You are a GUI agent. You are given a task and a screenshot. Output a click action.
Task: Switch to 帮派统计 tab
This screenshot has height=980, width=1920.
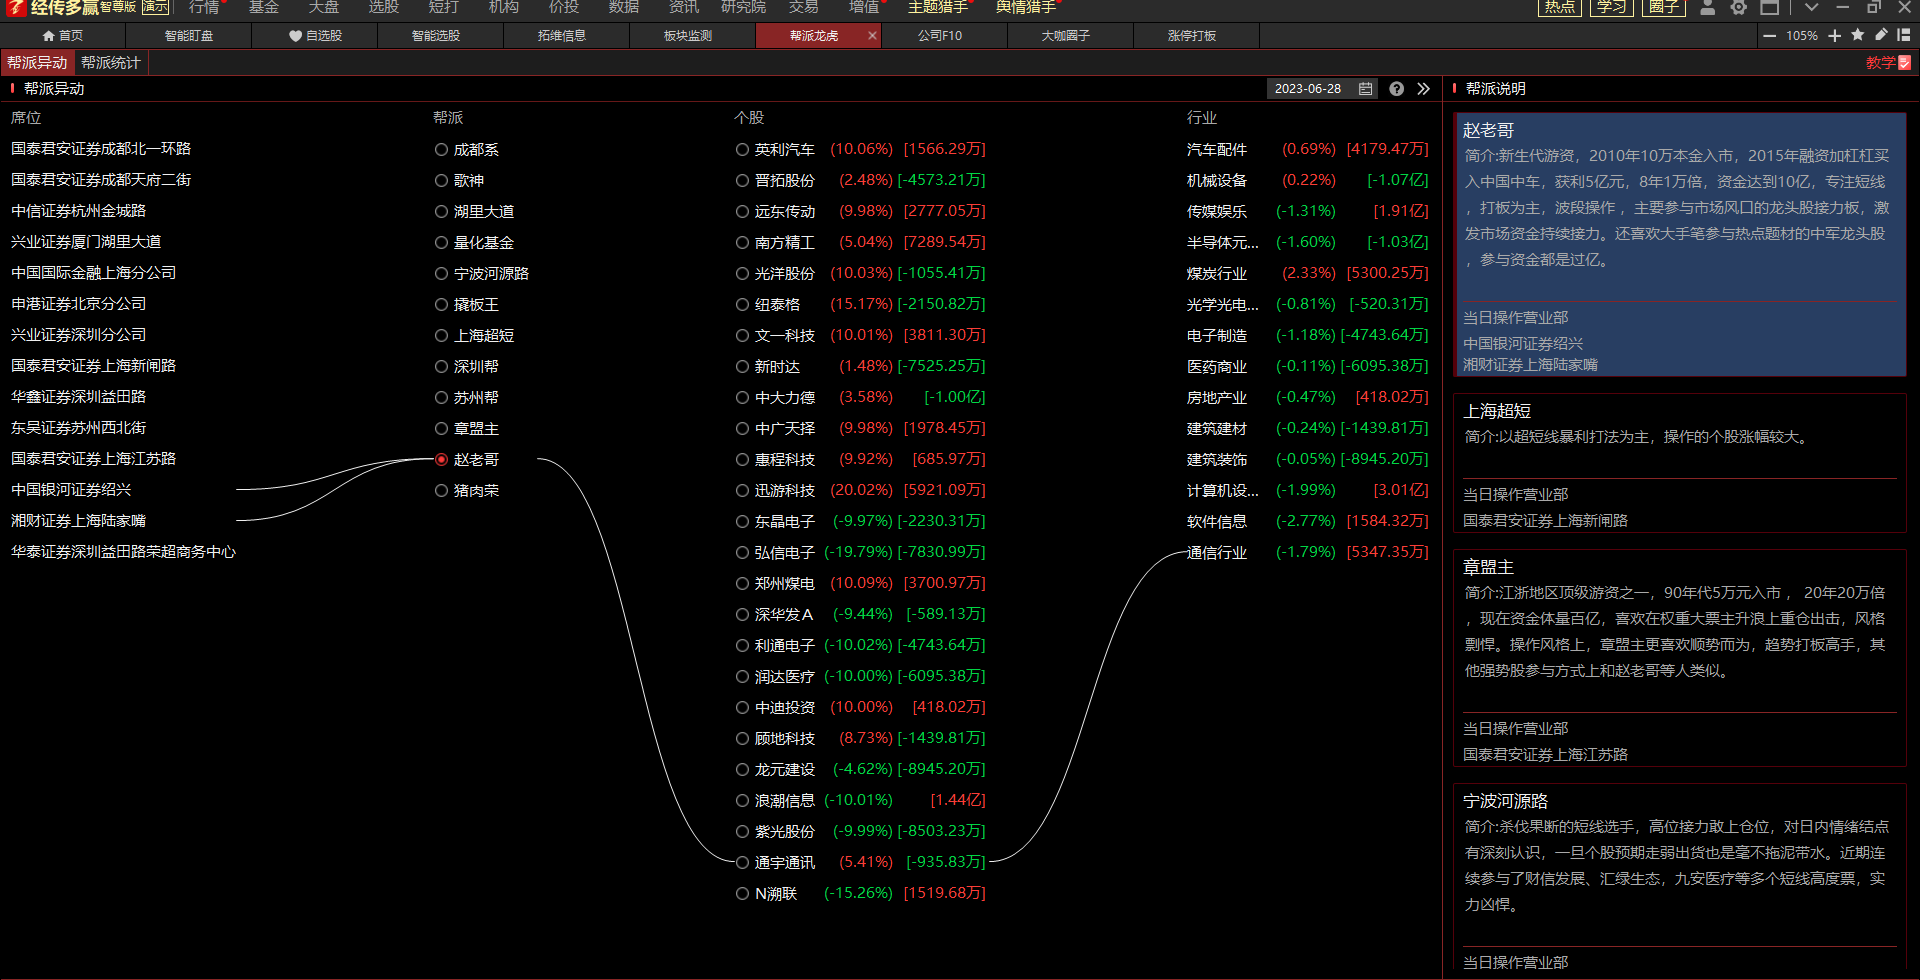tap(111, 63)
